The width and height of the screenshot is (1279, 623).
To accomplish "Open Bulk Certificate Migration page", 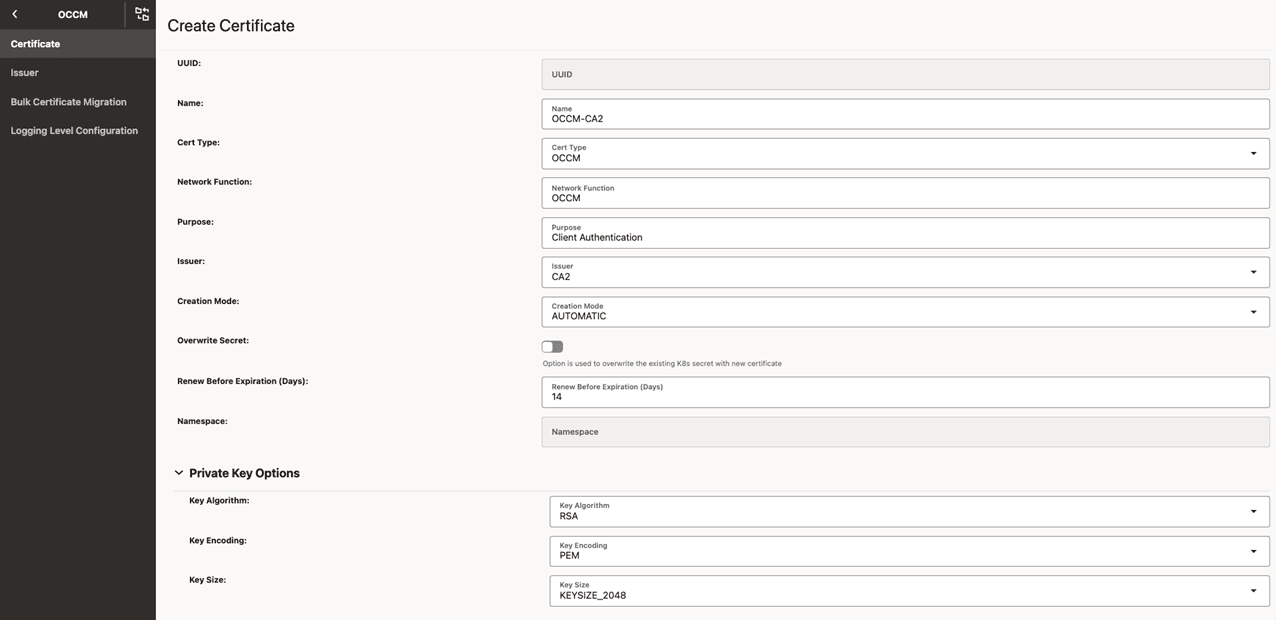I will click(69, 102).
